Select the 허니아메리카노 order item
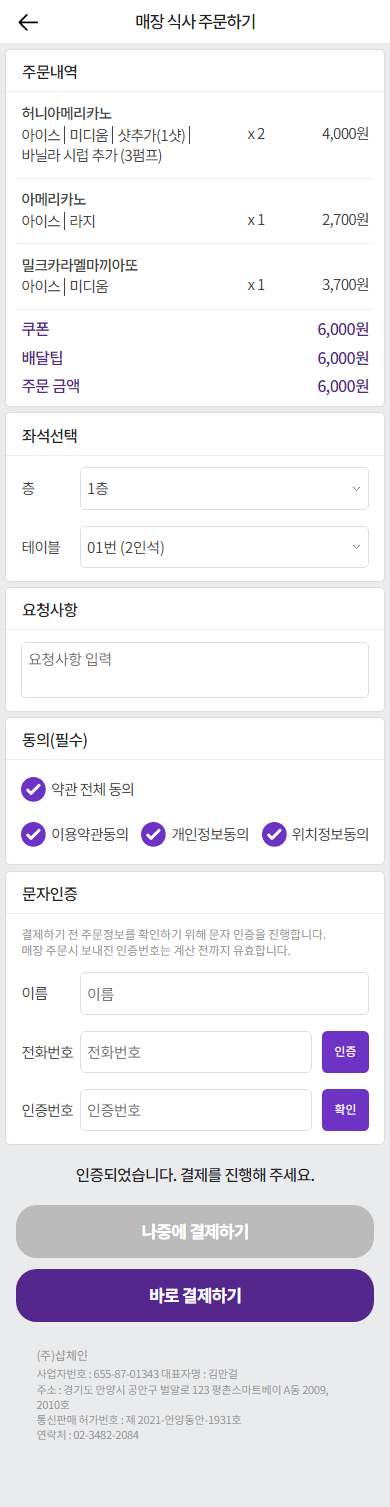Viewport: 390px width, 1507px height. pos(195,134)
